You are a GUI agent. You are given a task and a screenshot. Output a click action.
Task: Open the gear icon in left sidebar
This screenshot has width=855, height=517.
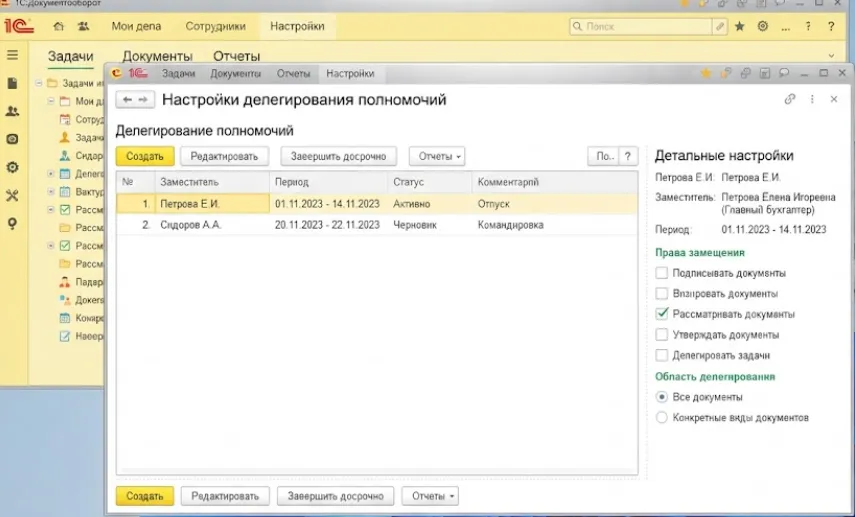tap(12, 167)
